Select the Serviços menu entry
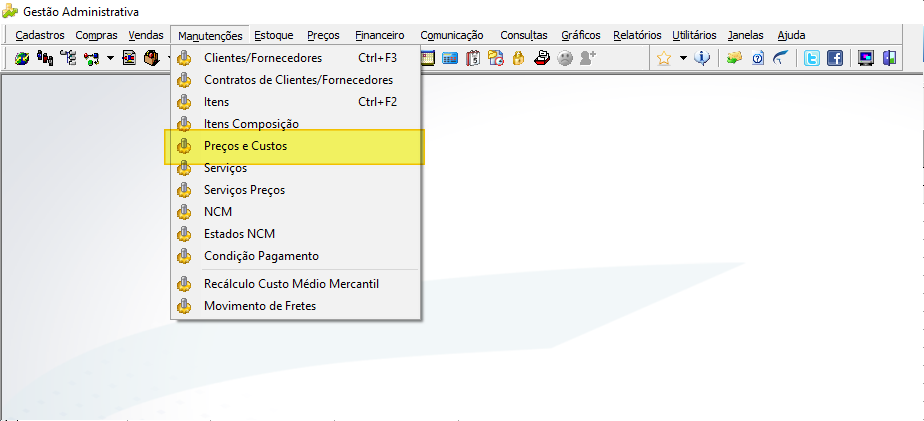The width and height of the screenshot is (924, 421). click(x=296, y=168)
